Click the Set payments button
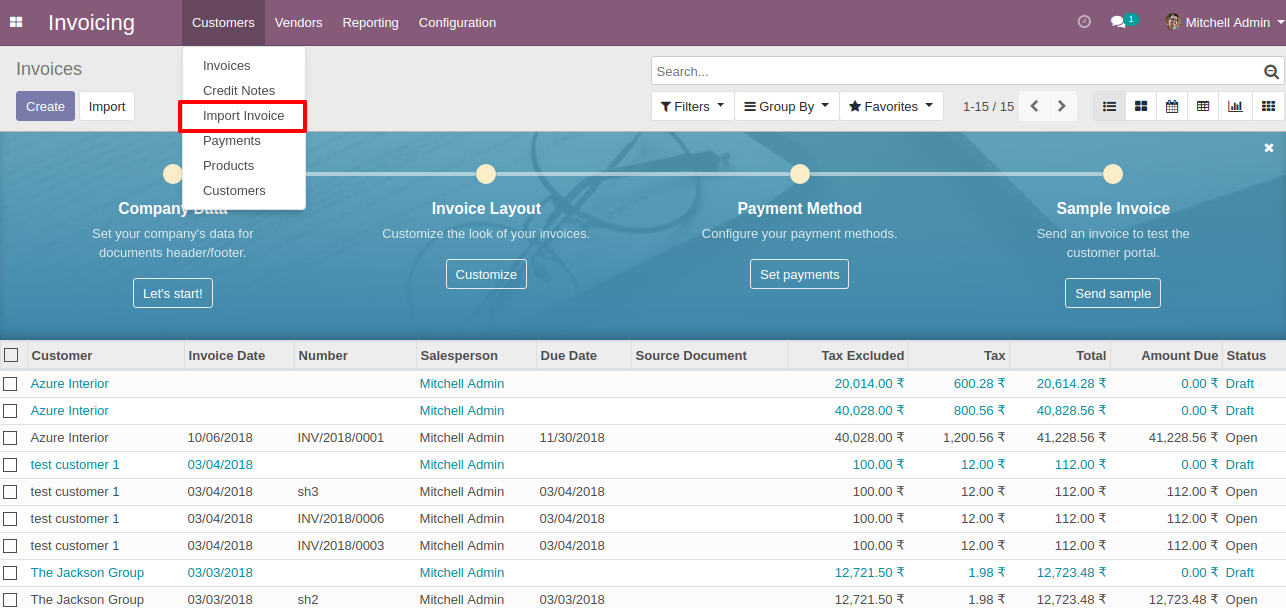This screenshot has width=1286, height=608. coord(799,274)
